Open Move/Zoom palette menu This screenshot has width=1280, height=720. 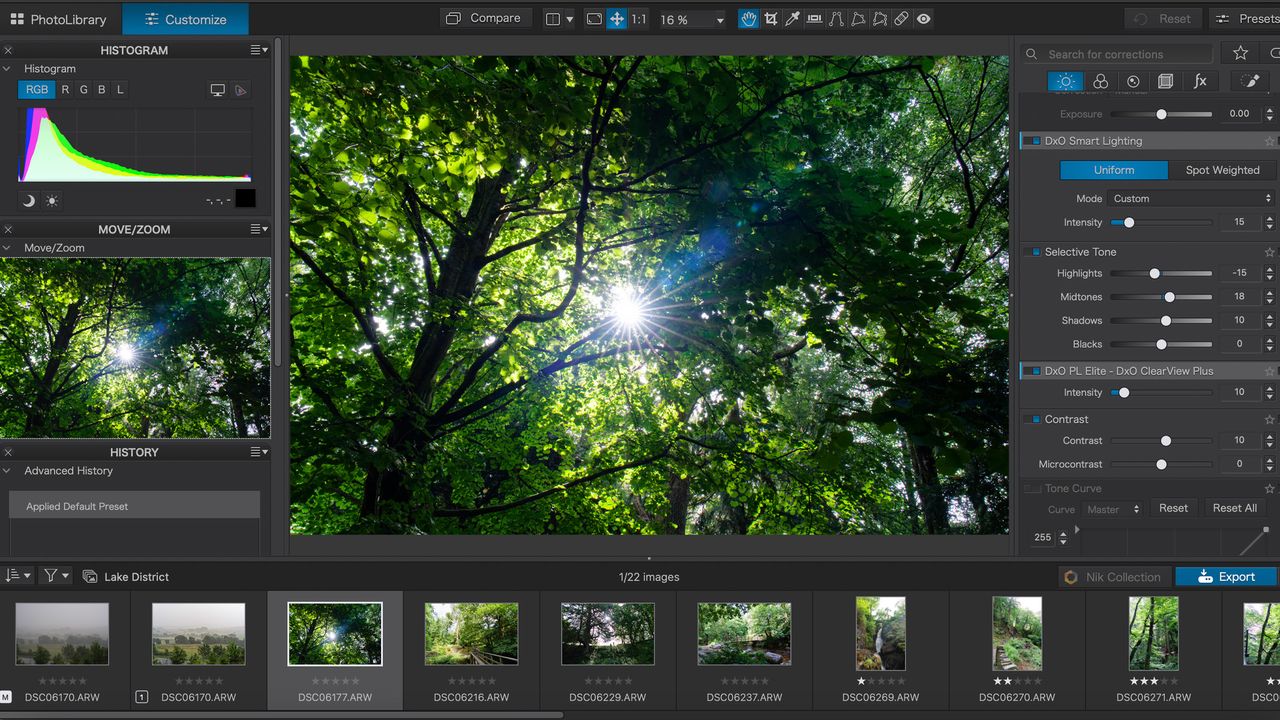click(x=259, y=229)
